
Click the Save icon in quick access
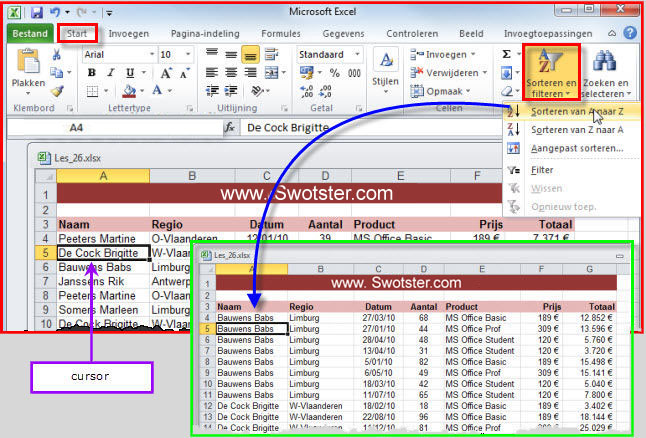[37, 12]
